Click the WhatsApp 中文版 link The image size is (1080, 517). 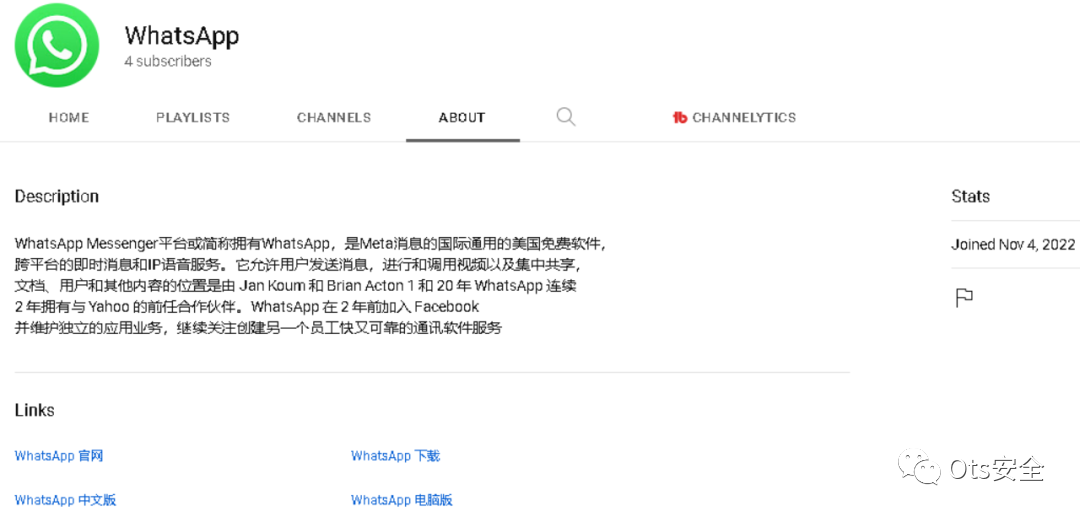[65, 500]
